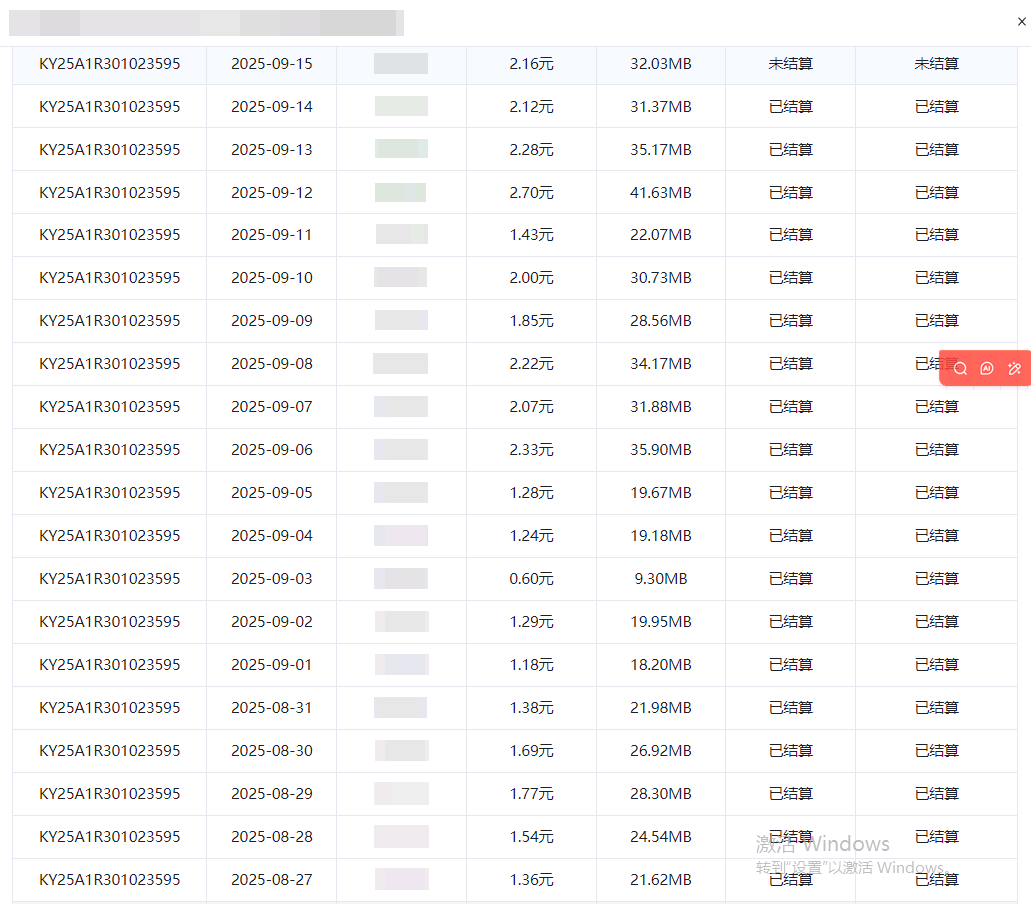Viewport: 1031px width, 904px height.
Task: Select date 2025-09-01
Action: click(272, 665)
